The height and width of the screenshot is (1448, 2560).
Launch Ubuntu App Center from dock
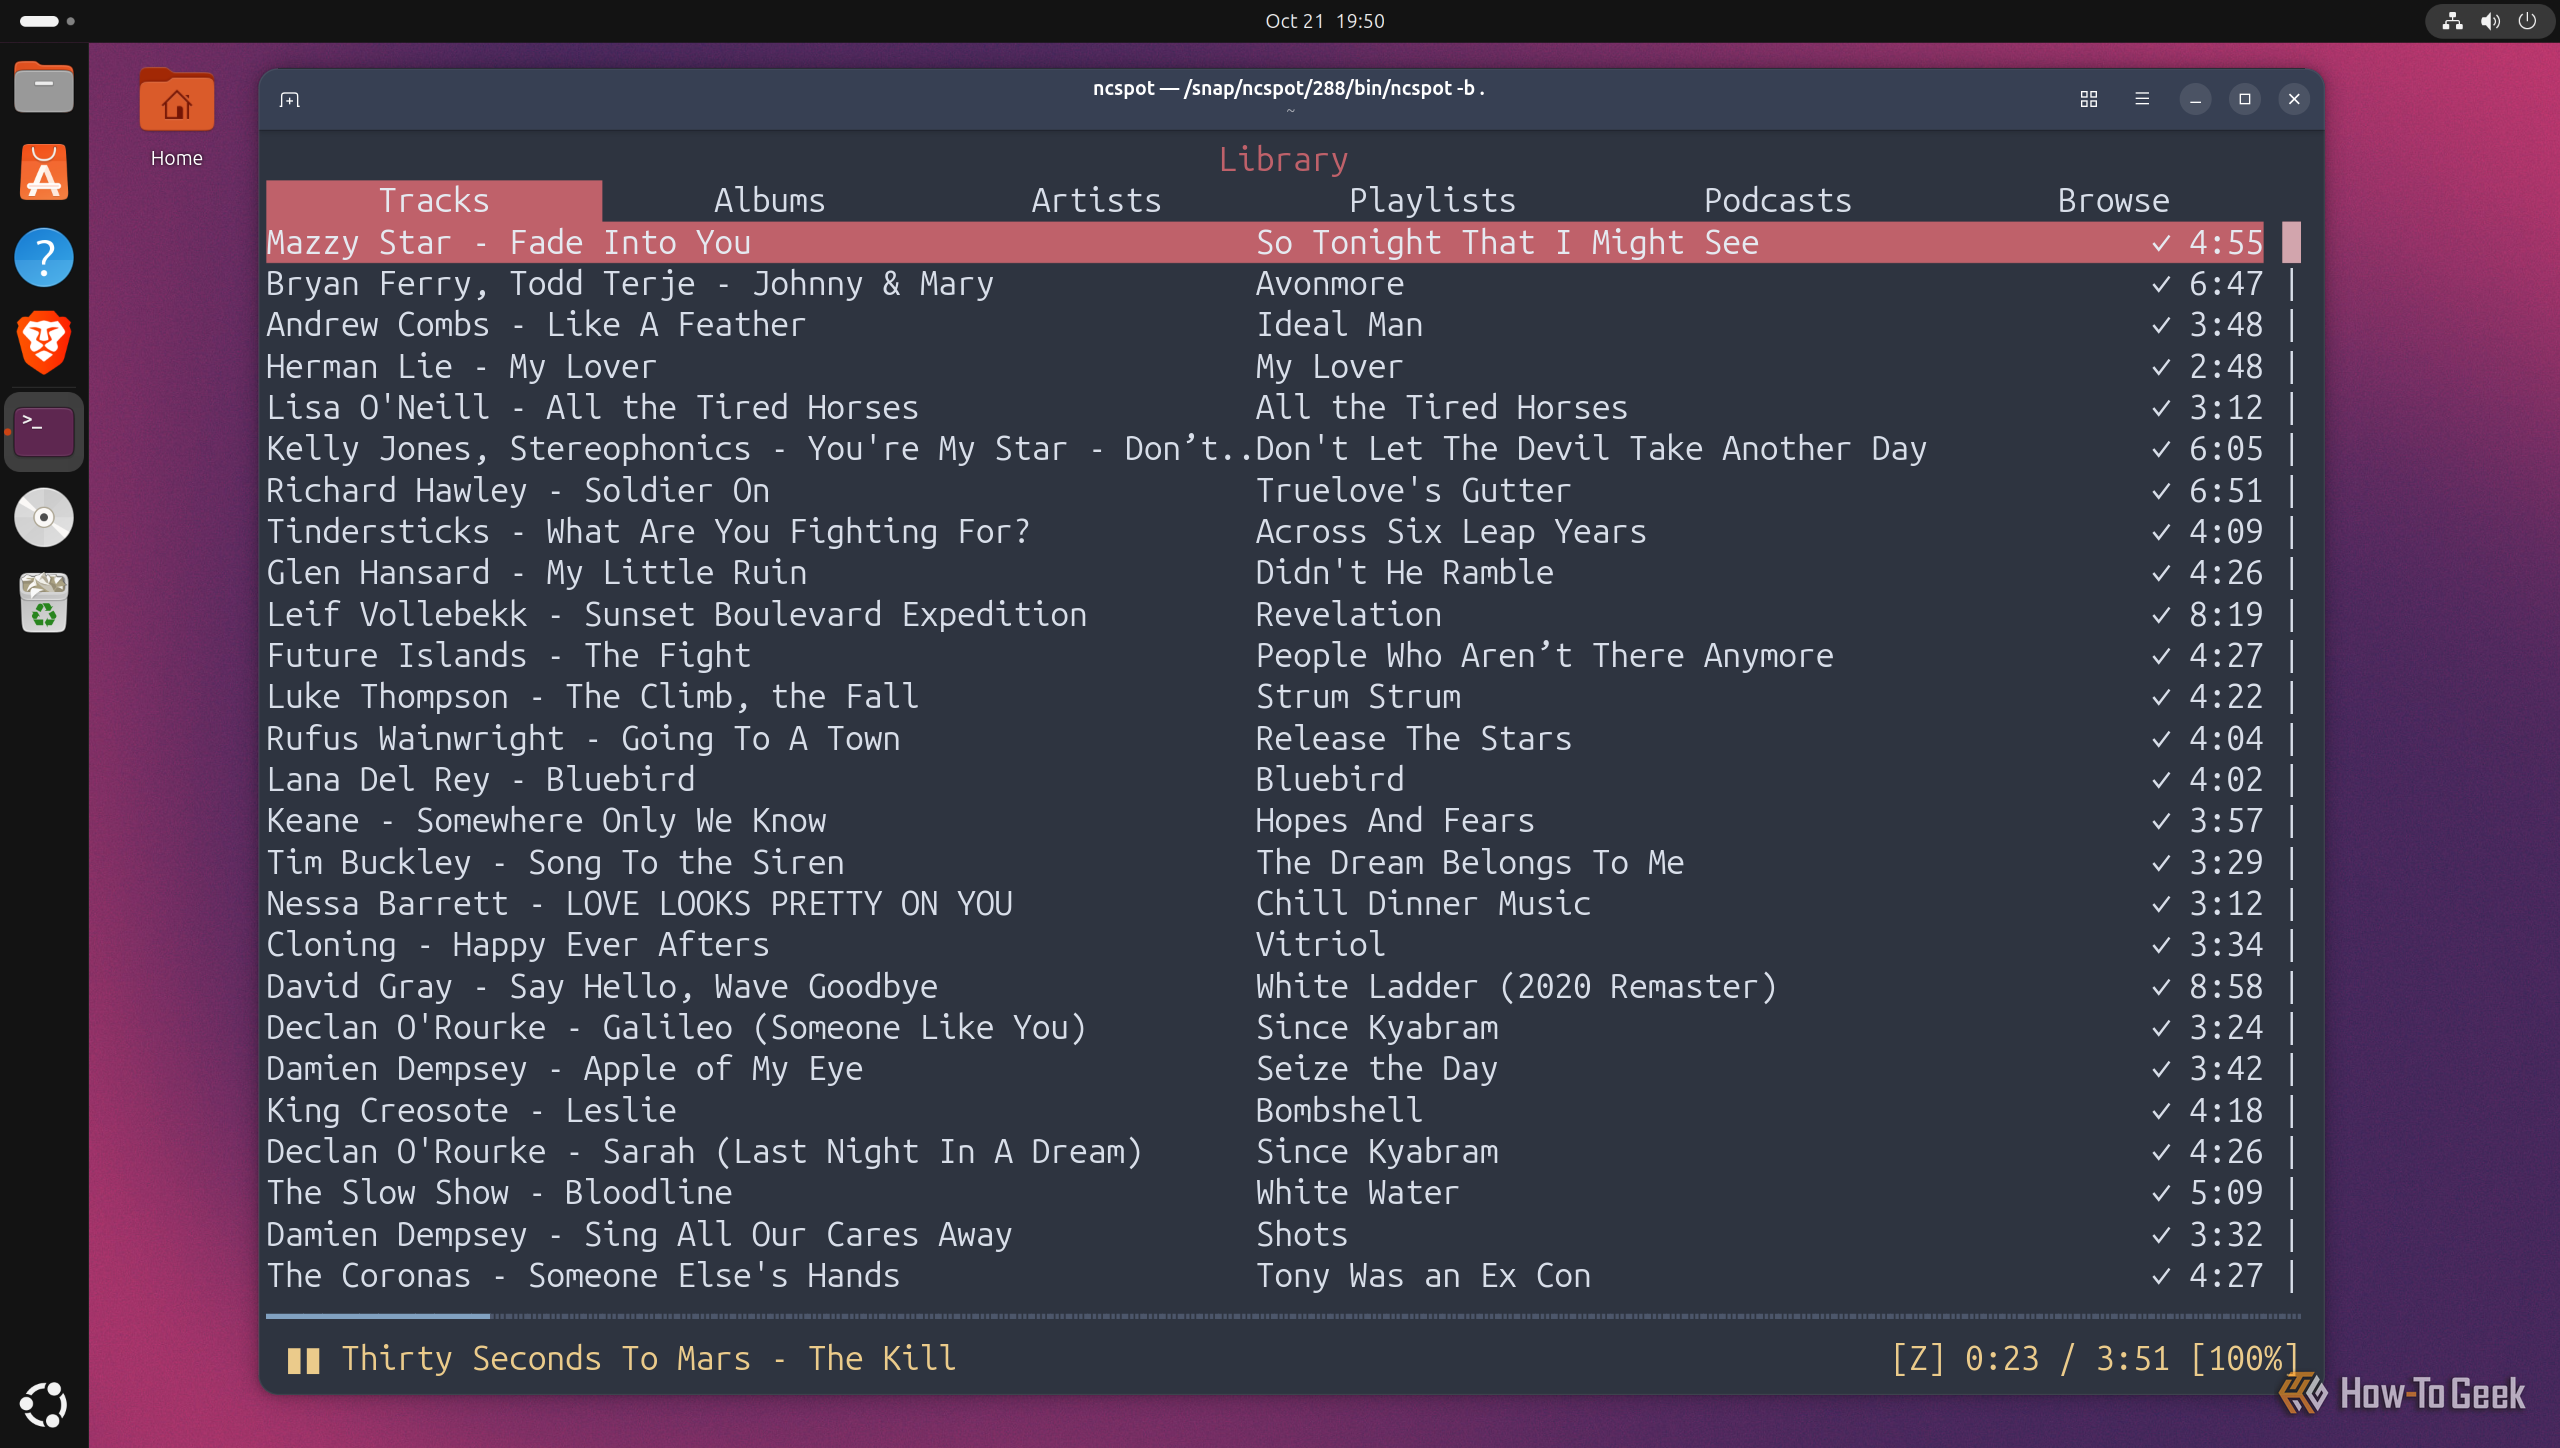[44, 172]
